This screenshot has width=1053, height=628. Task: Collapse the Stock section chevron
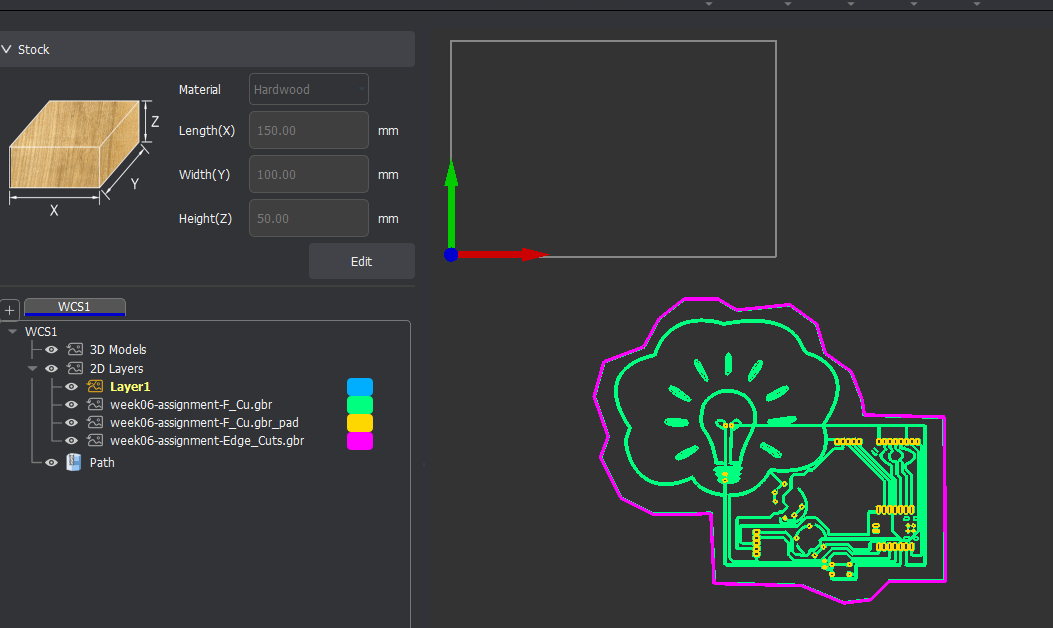pos(7,49)
